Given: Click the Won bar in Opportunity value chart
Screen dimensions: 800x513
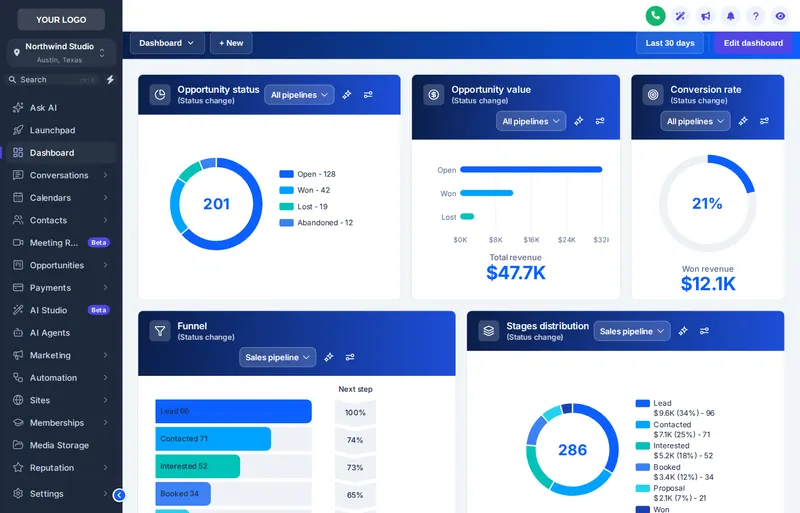Looking at the screenshot, I should [x=486, y=193].
